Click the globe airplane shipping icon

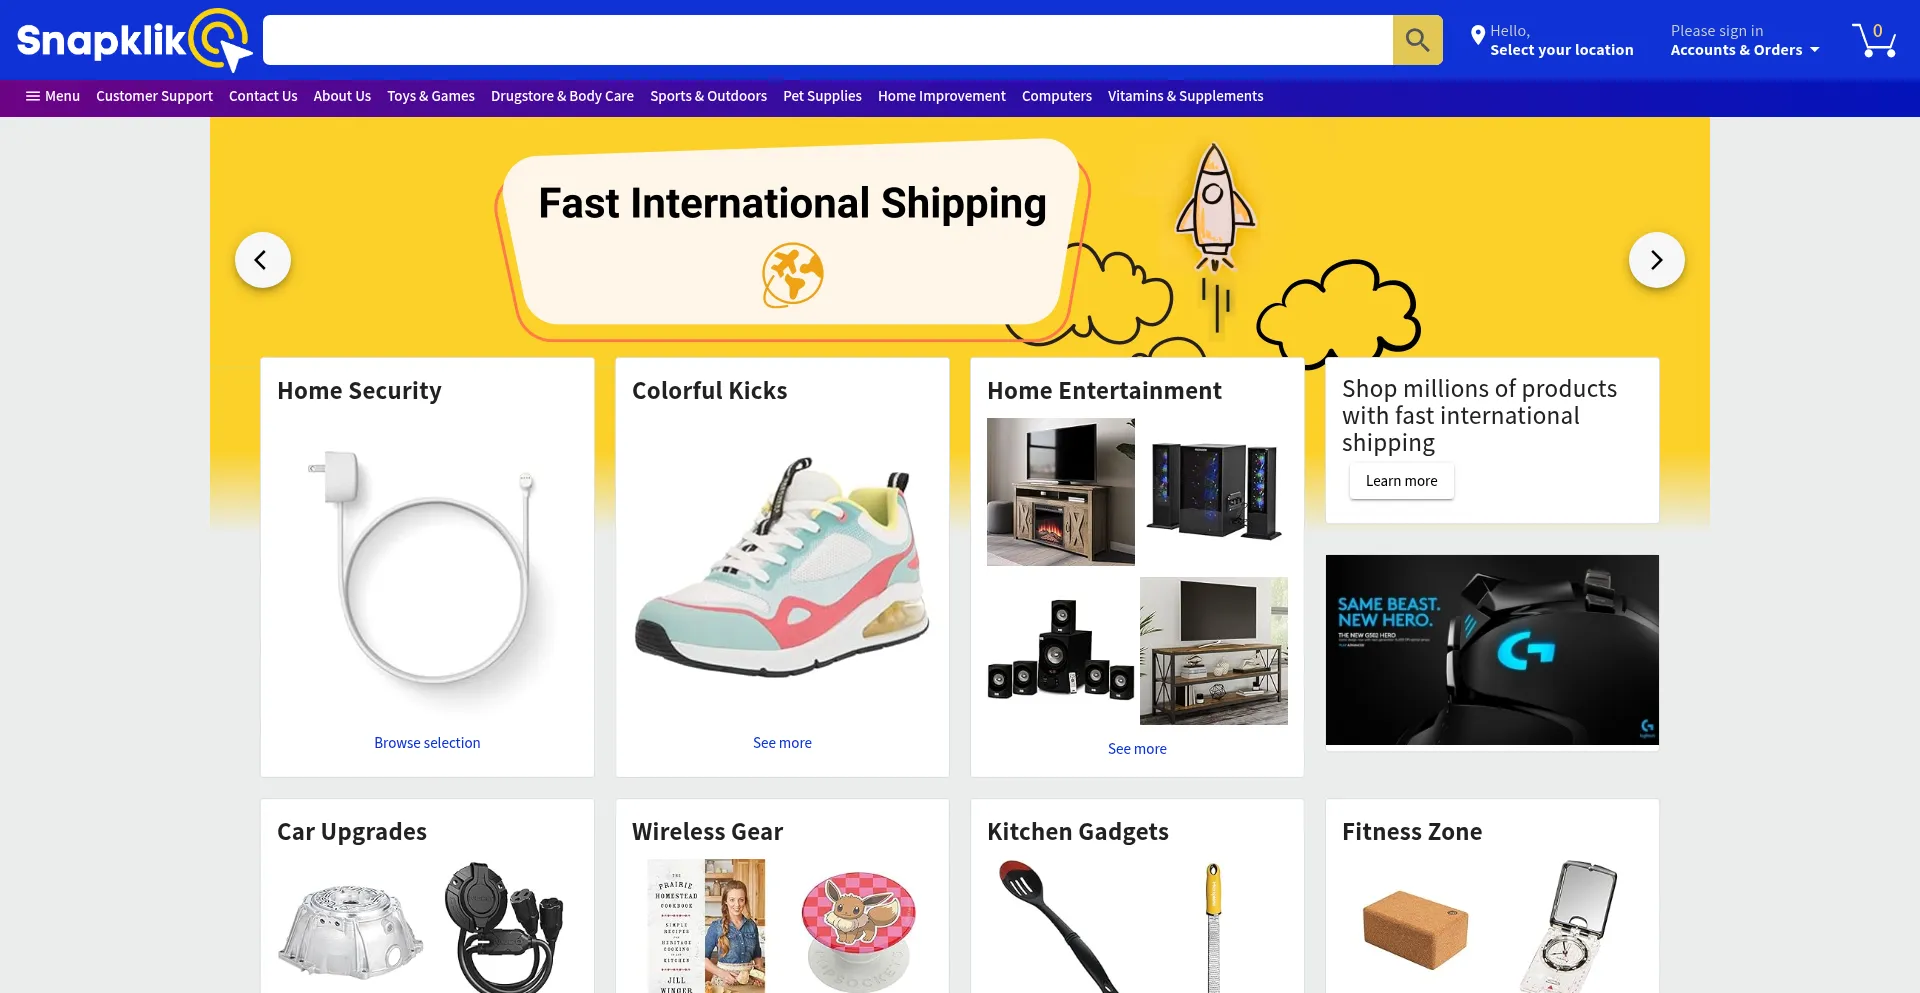tap(792, 274)
